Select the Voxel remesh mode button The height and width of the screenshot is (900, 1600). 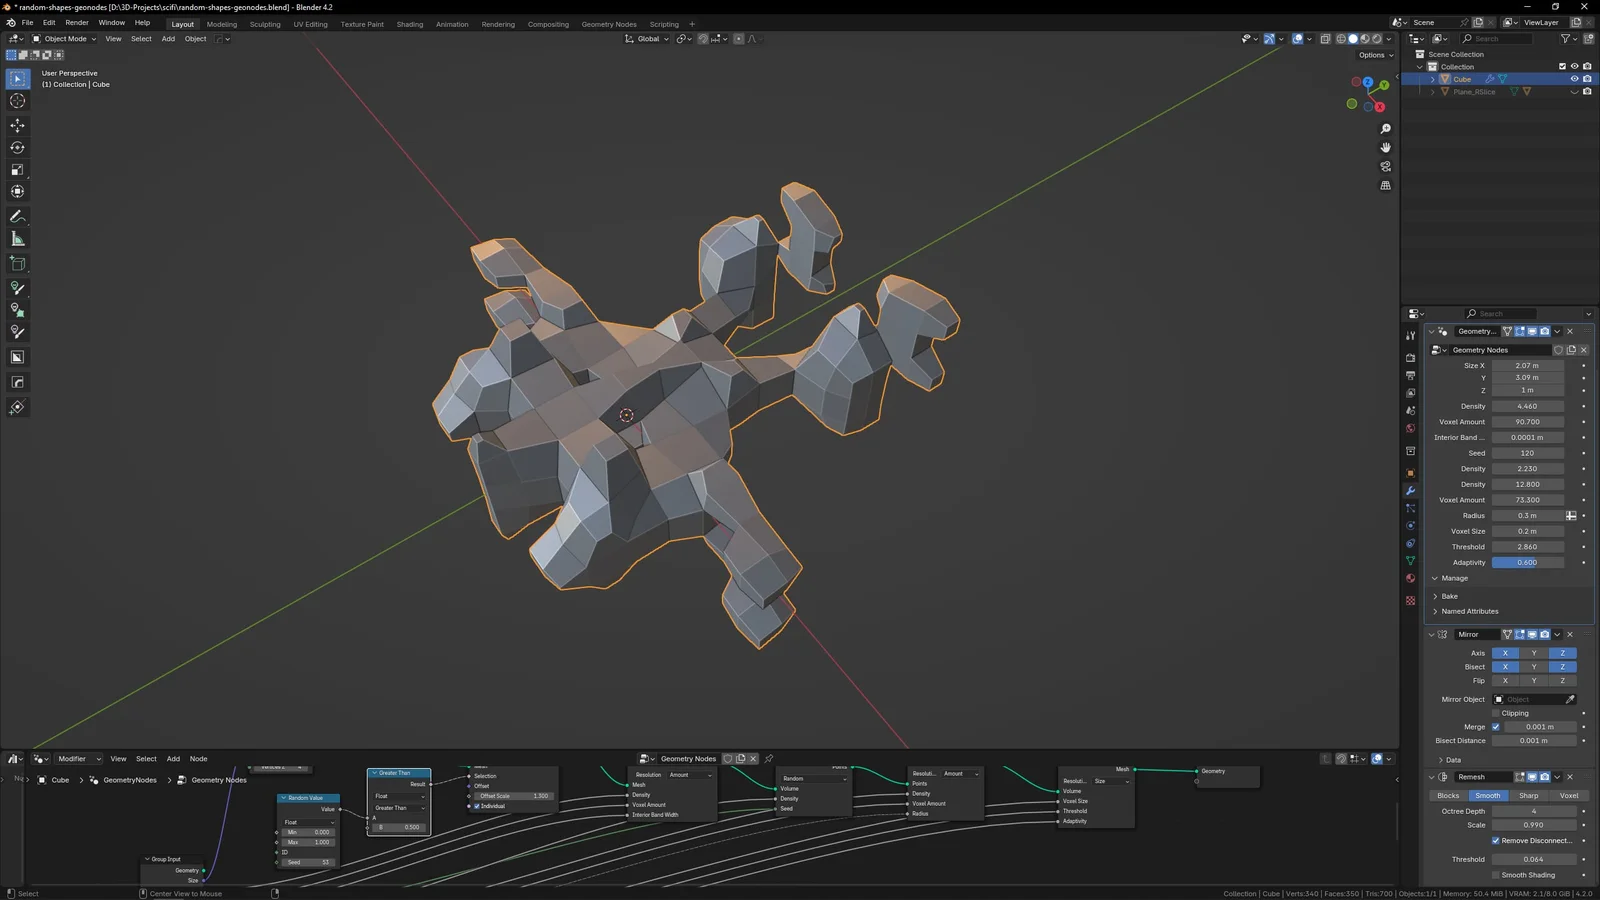pos(1568,796)
